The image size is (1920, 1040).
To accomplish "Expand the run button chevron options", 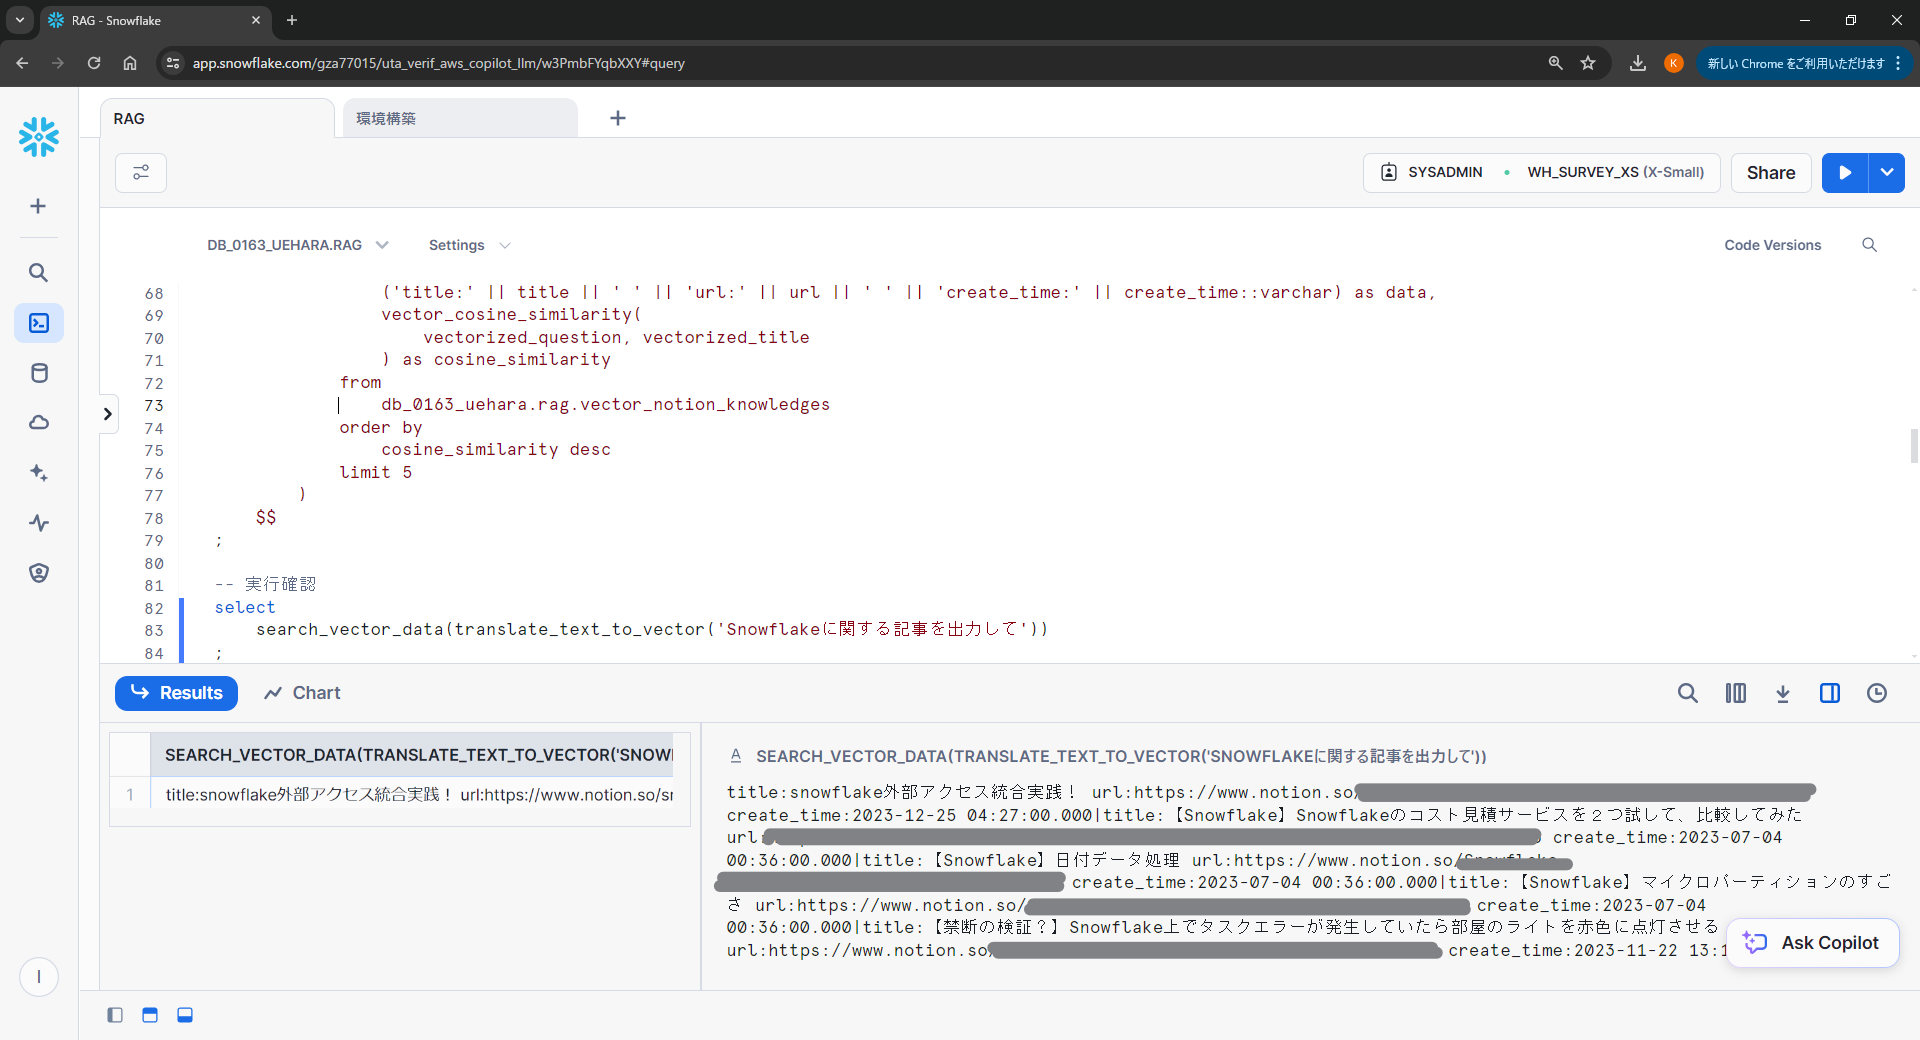I will click(1887, 172).
